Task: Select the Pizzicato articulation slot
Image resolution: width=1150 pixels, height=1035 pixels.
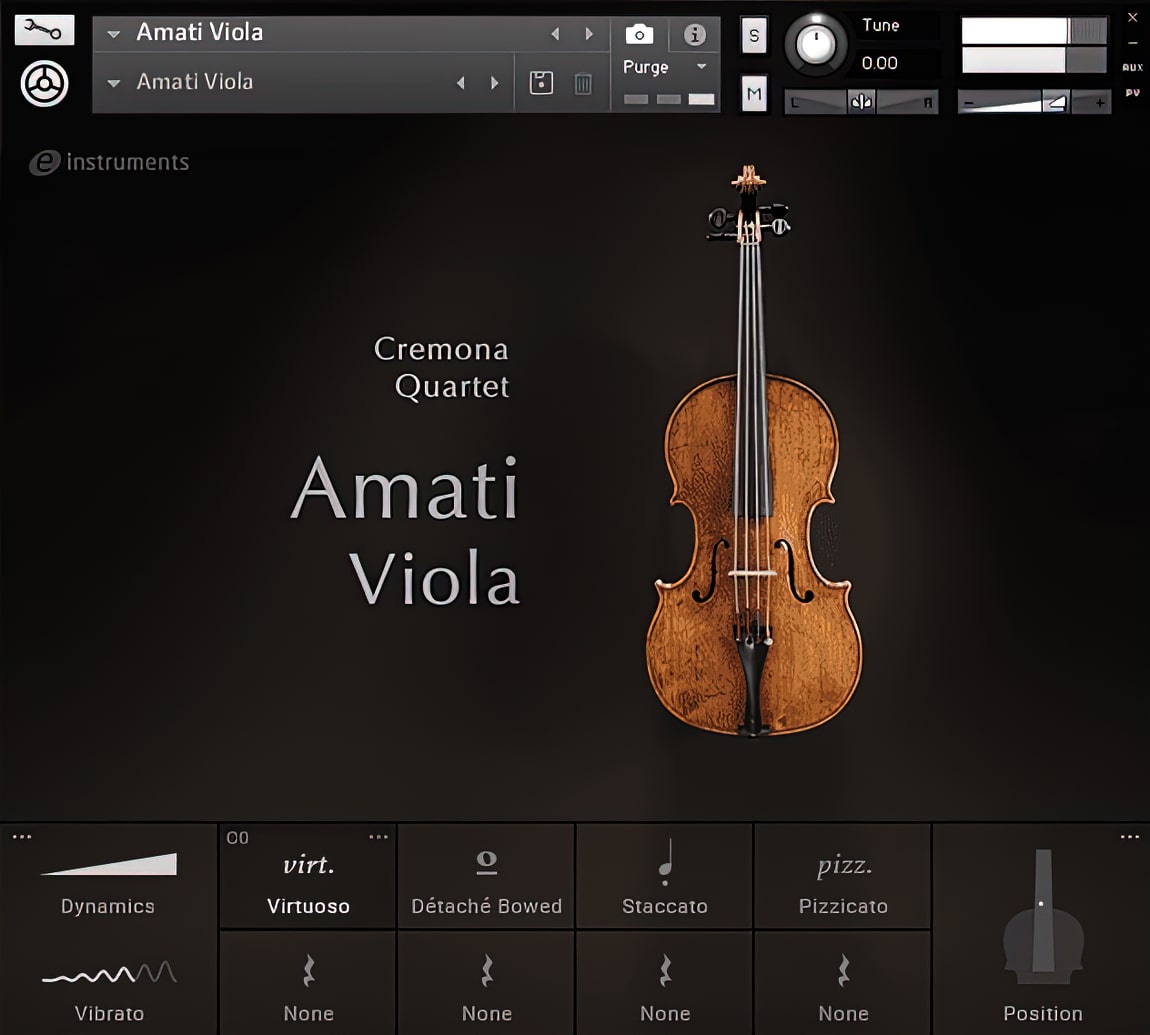Action: click(x=843, y=876)
